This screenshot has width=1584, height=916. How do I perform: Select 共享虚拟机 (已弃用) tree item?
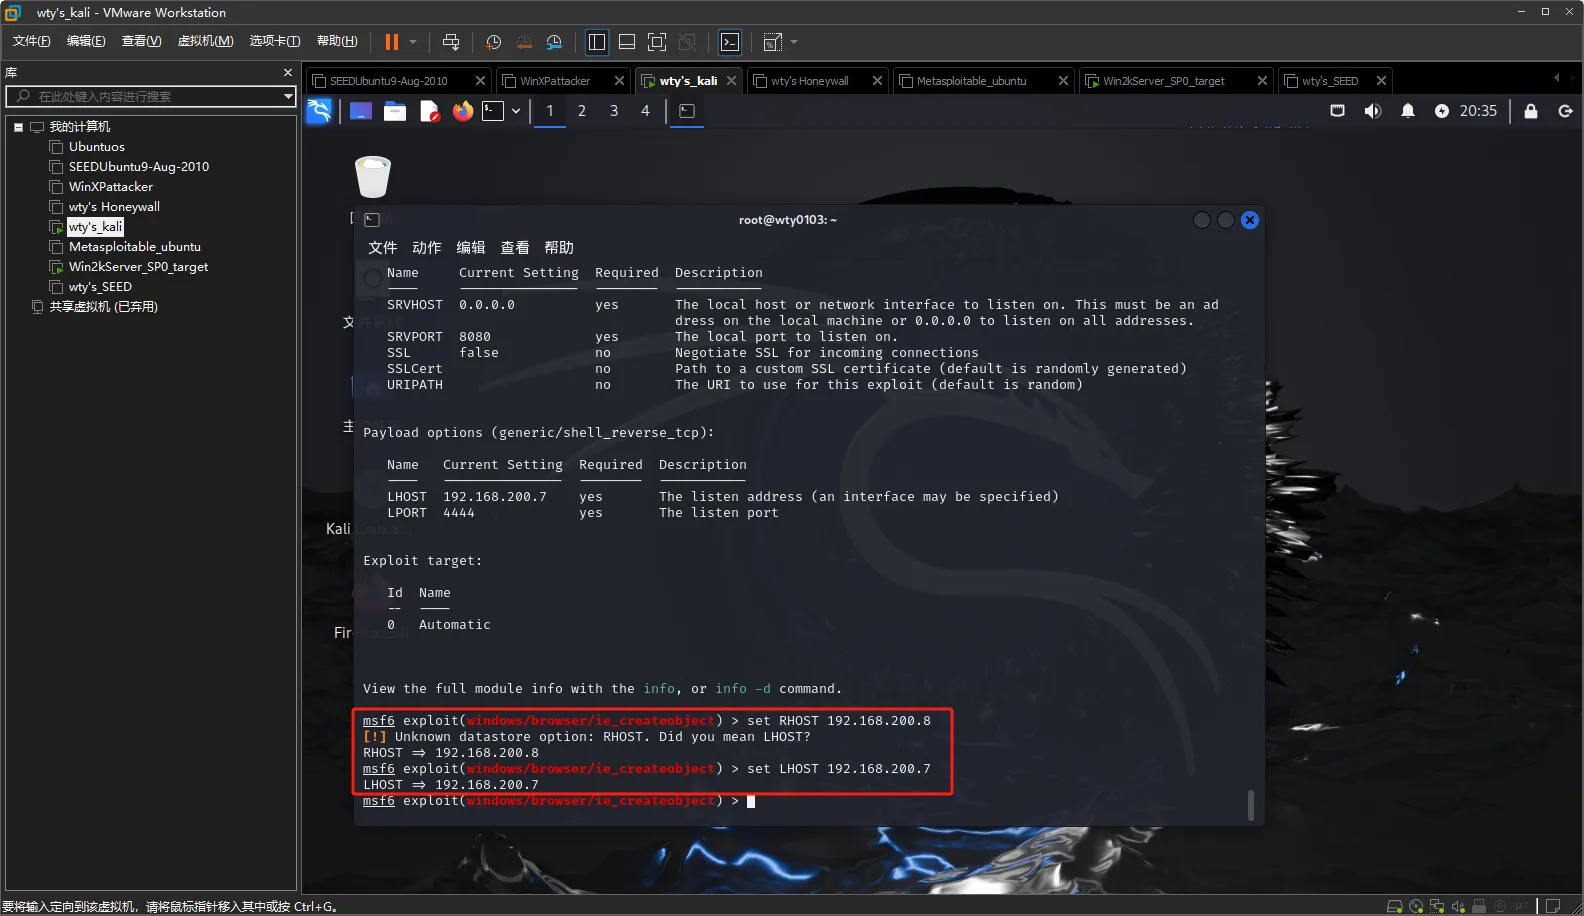click(103, 307)
